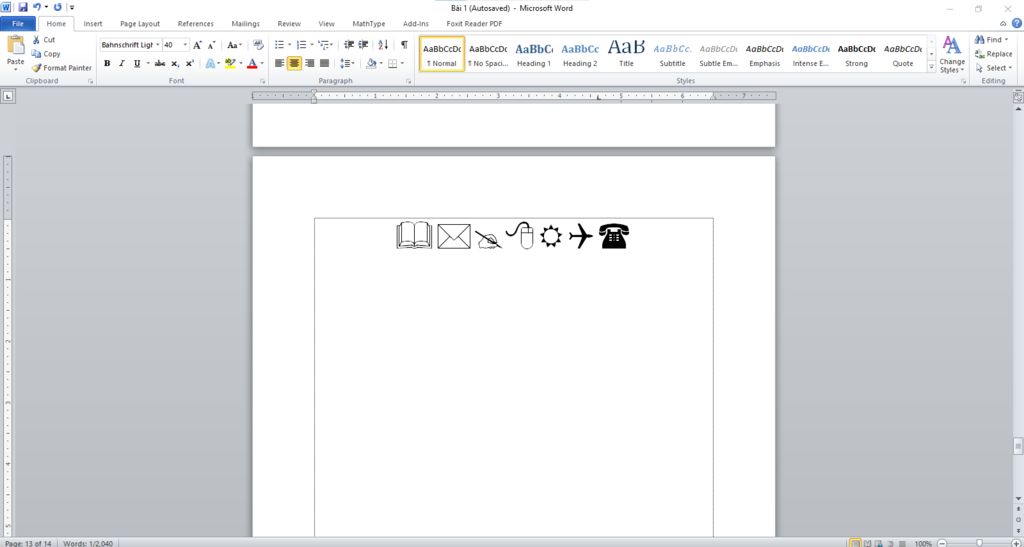The width and height of the screenshot is (1024, 547).
Task: Open the File tab
Action: pyautogui.click(x=18, y=23)
